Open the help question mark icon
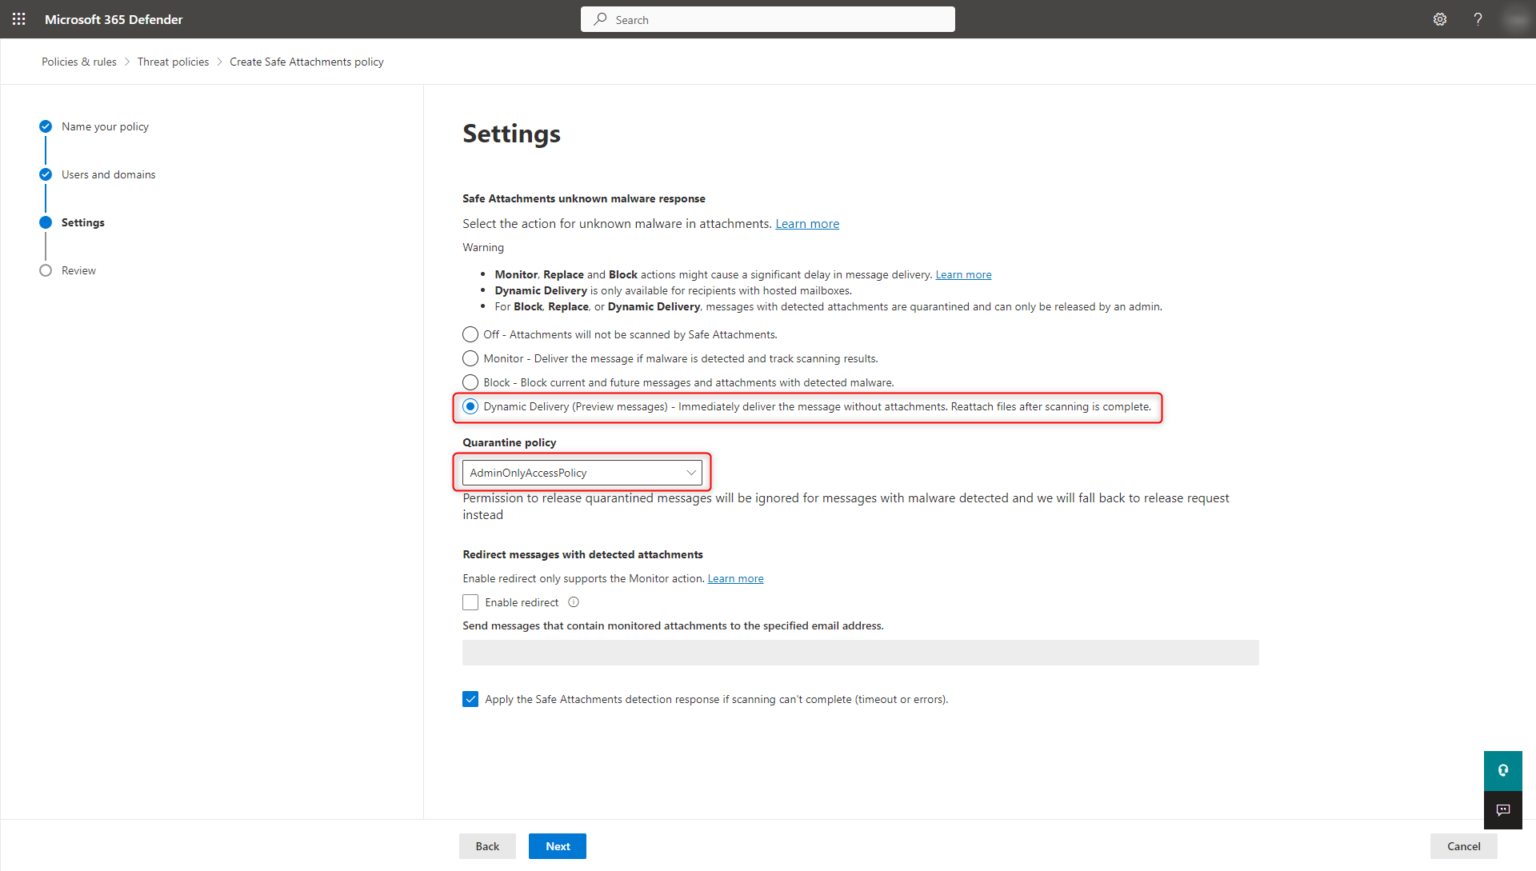 pos(1477,19)
